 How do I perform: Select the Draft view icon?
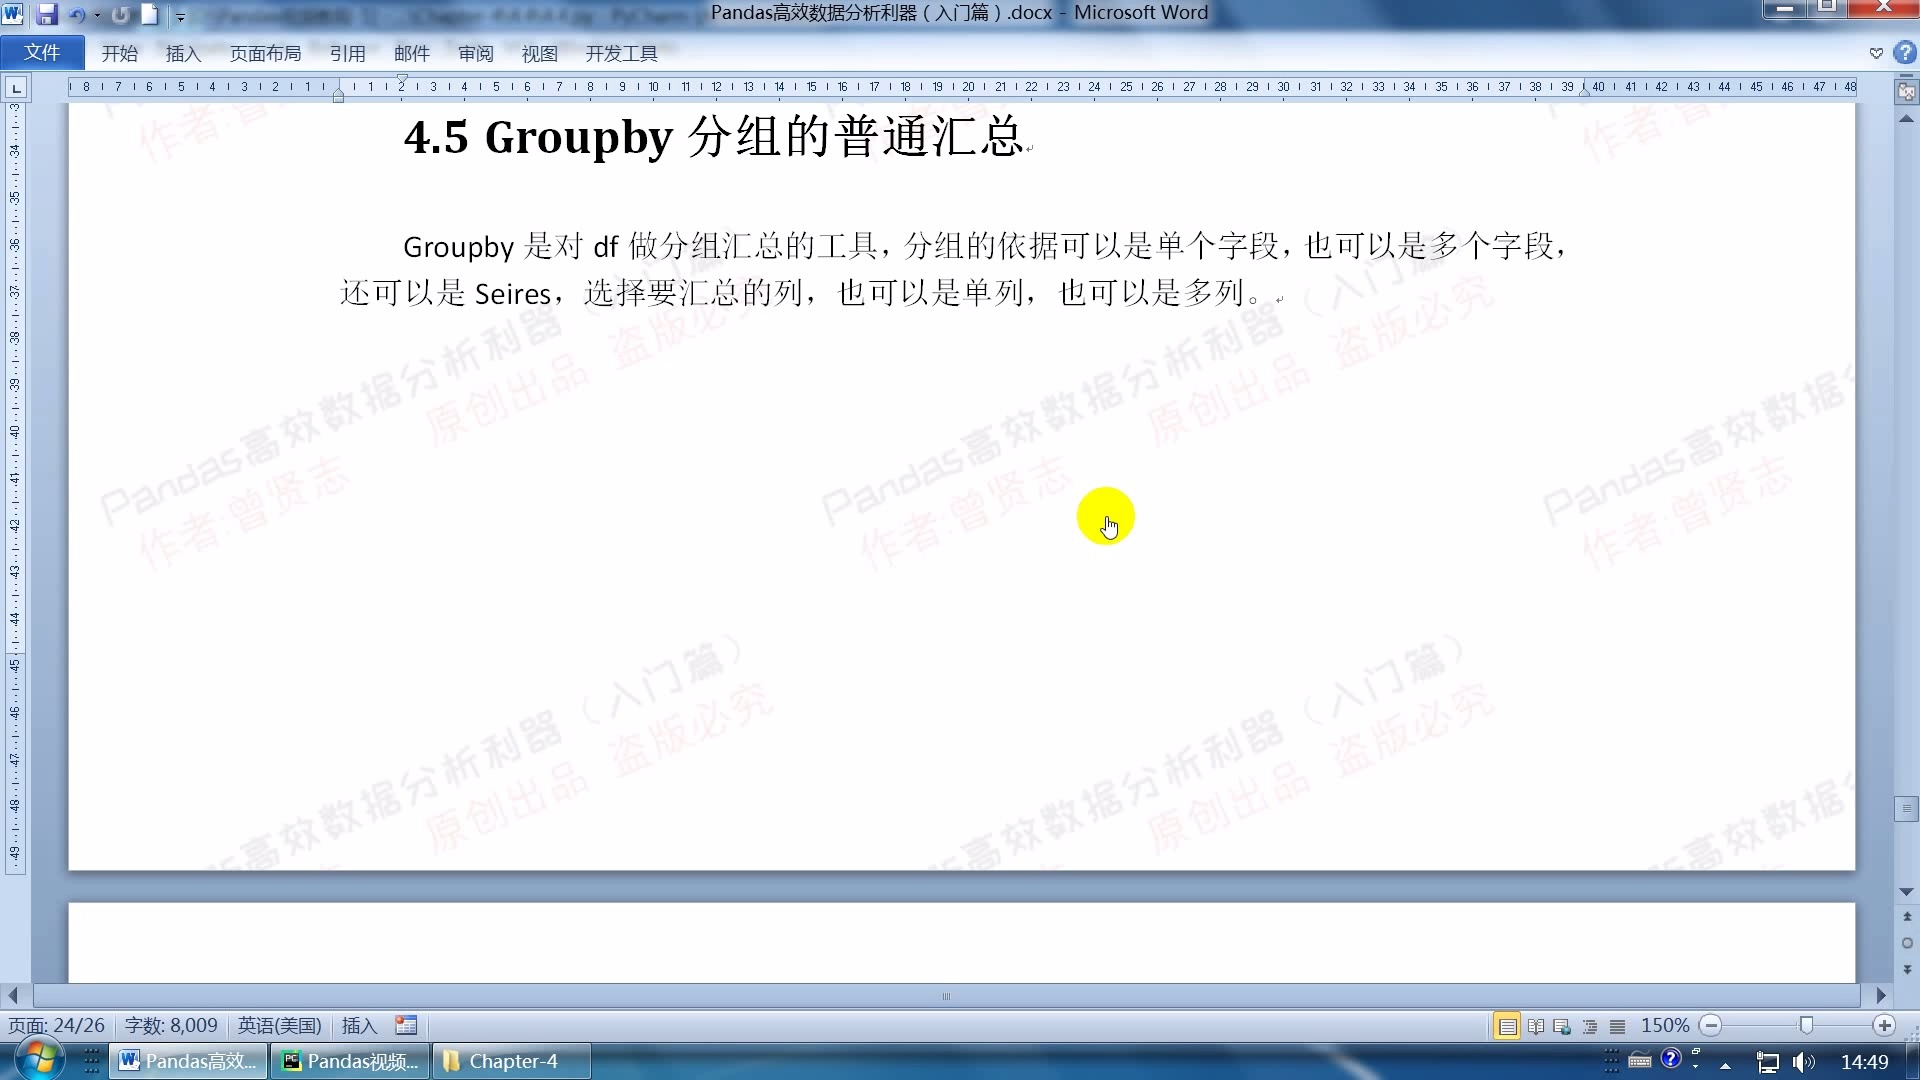tap(1617, 1025)
